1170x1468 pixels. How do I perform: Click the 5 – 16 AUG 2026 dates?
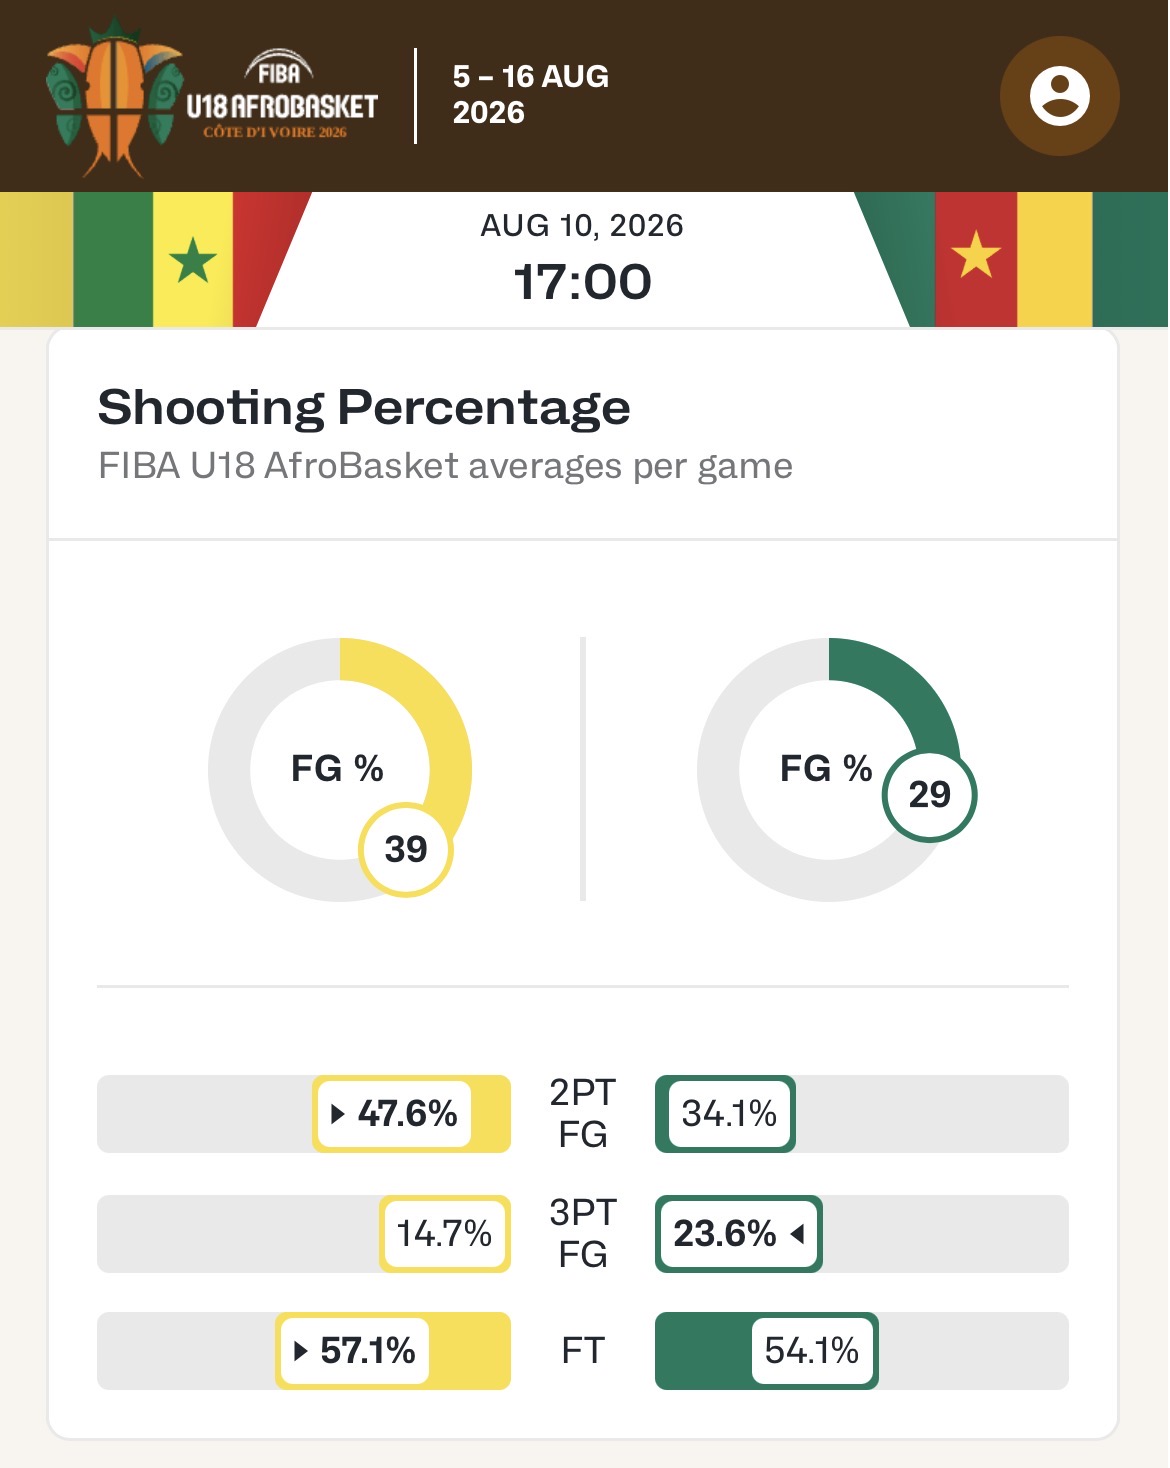[x=531, y=94]
